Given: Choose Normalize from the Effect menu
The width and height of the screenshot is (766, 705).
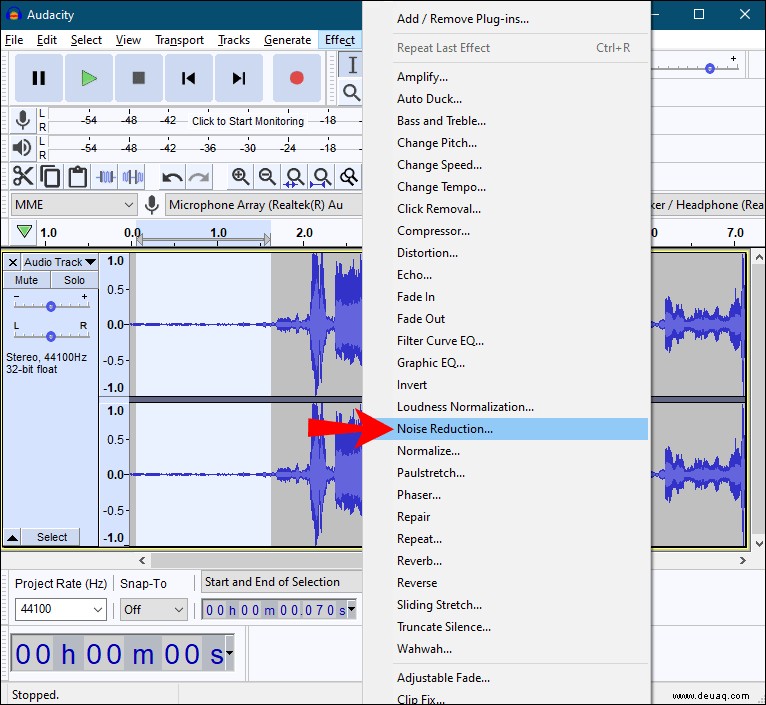Looking at the screenshot, I should click(x=520, y=451).
